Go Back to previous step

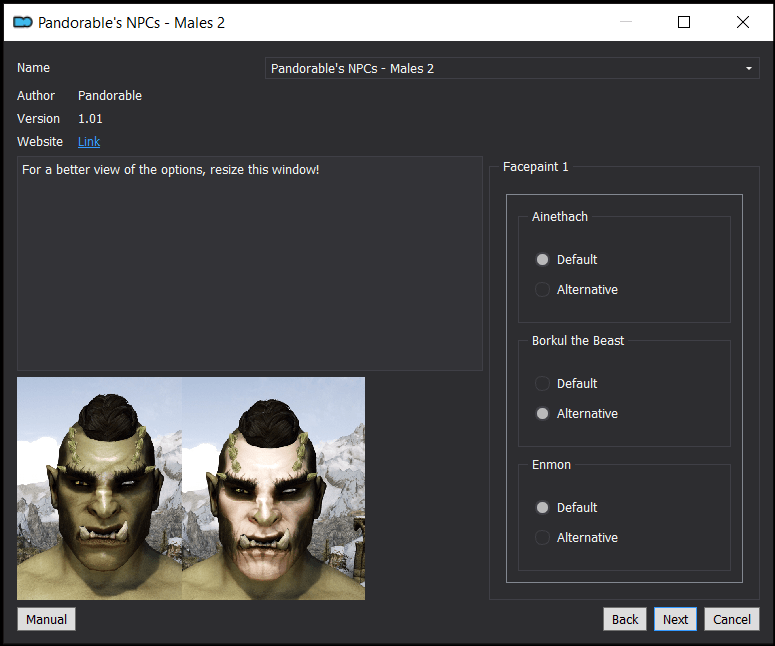[625, 619]
